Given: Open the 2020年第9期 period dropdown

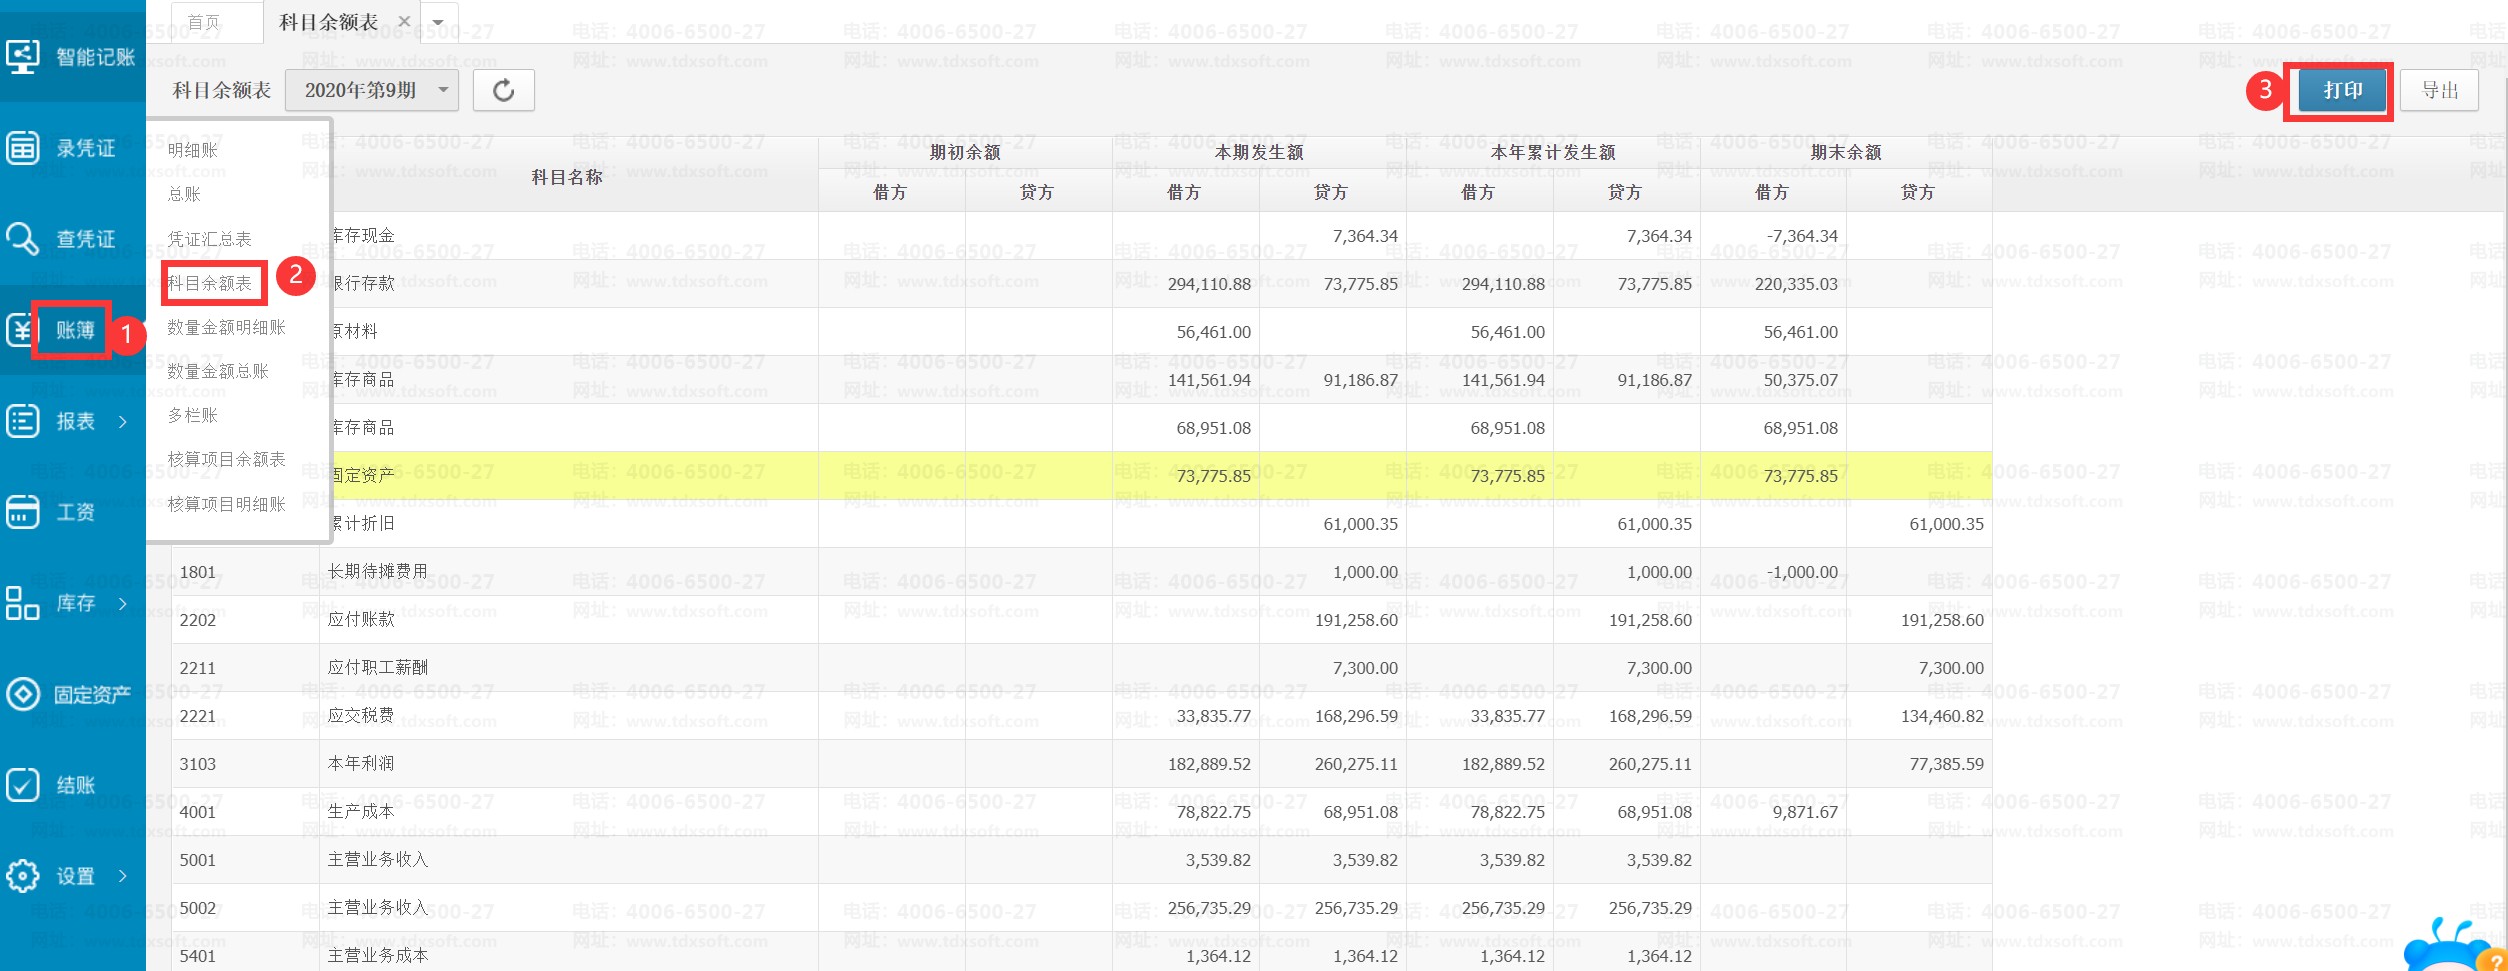Looking at the screenshot, I should tap(372, 91).
